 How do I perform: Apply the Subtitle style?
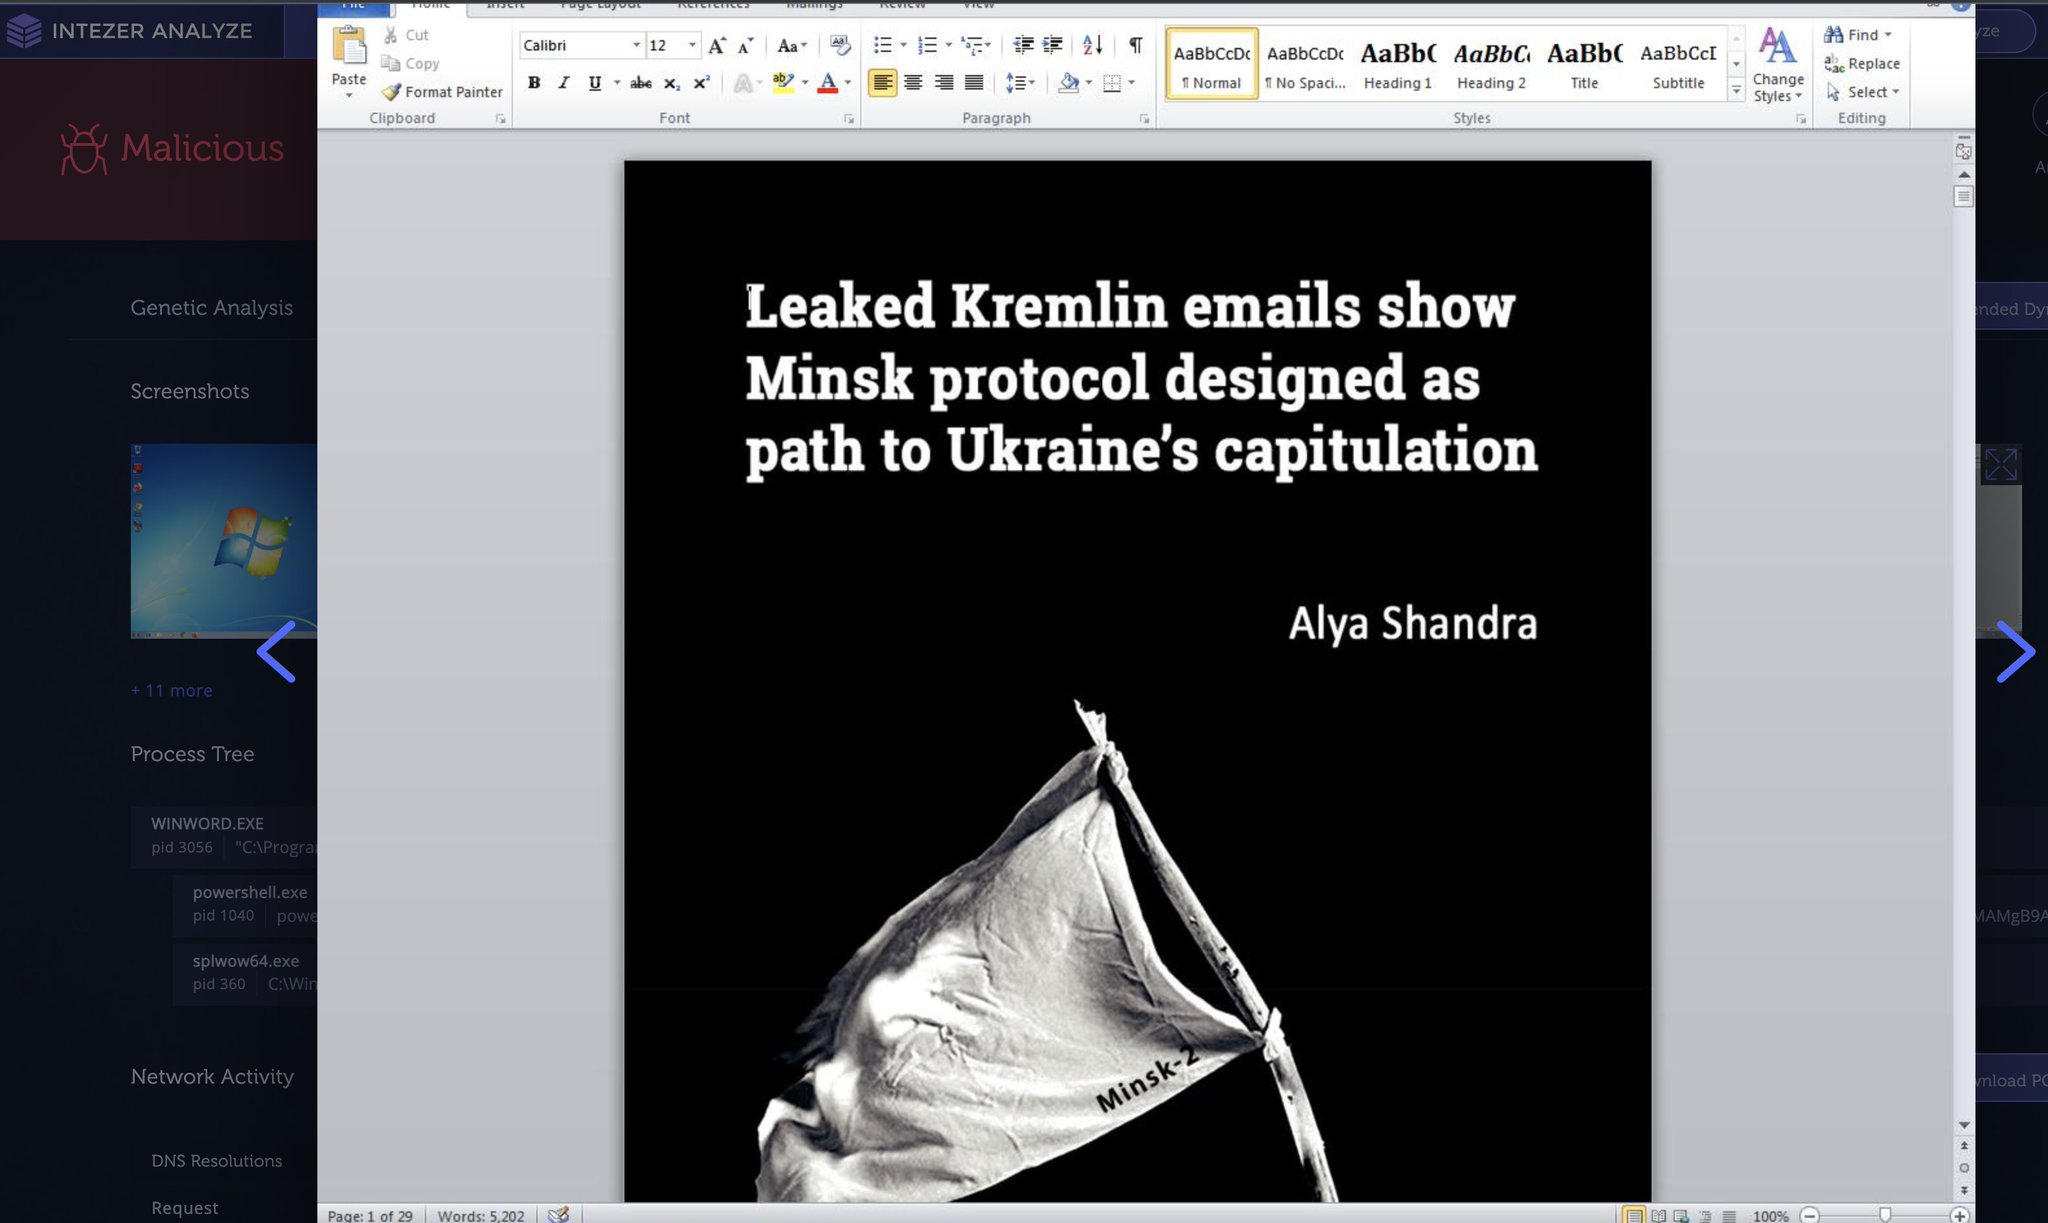(x=1678, y=65)
